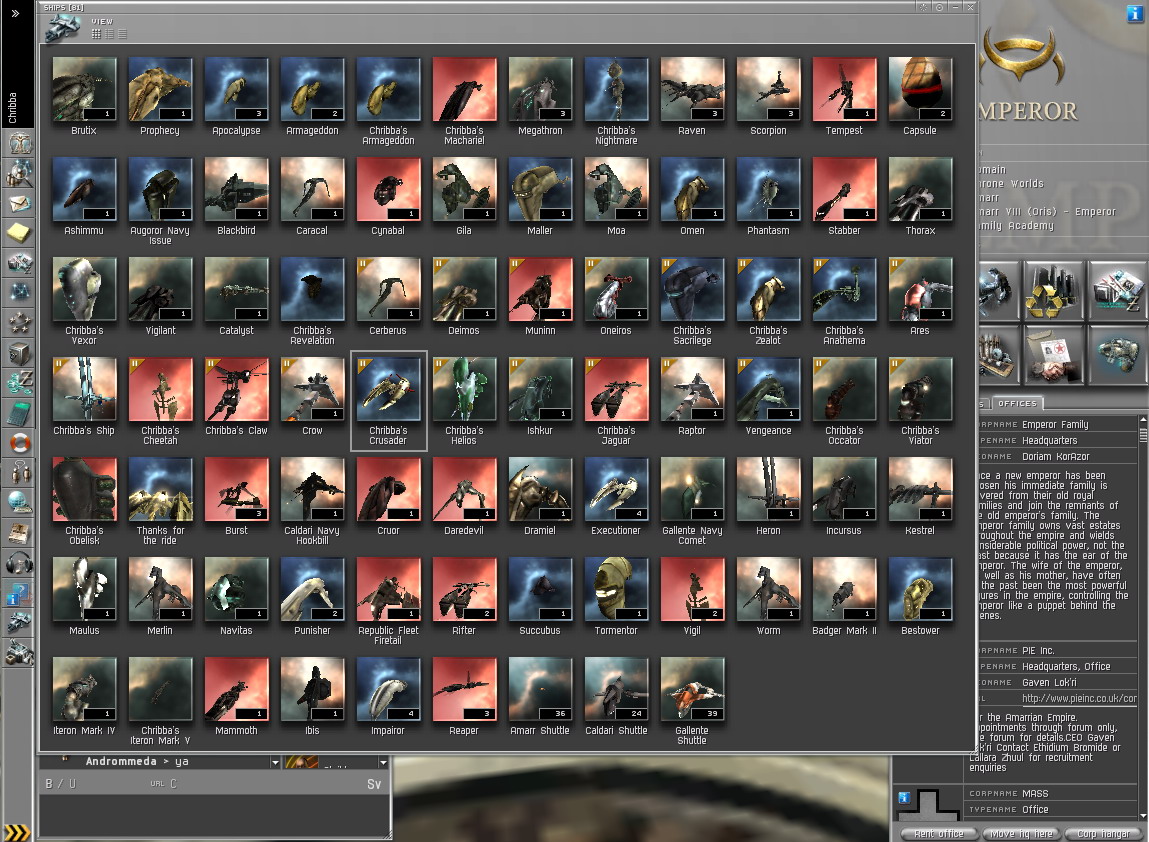The height and width of the screenshot is (842, 1149).
Task: Open the five-star Corporation icon
Action: [19, 323]
